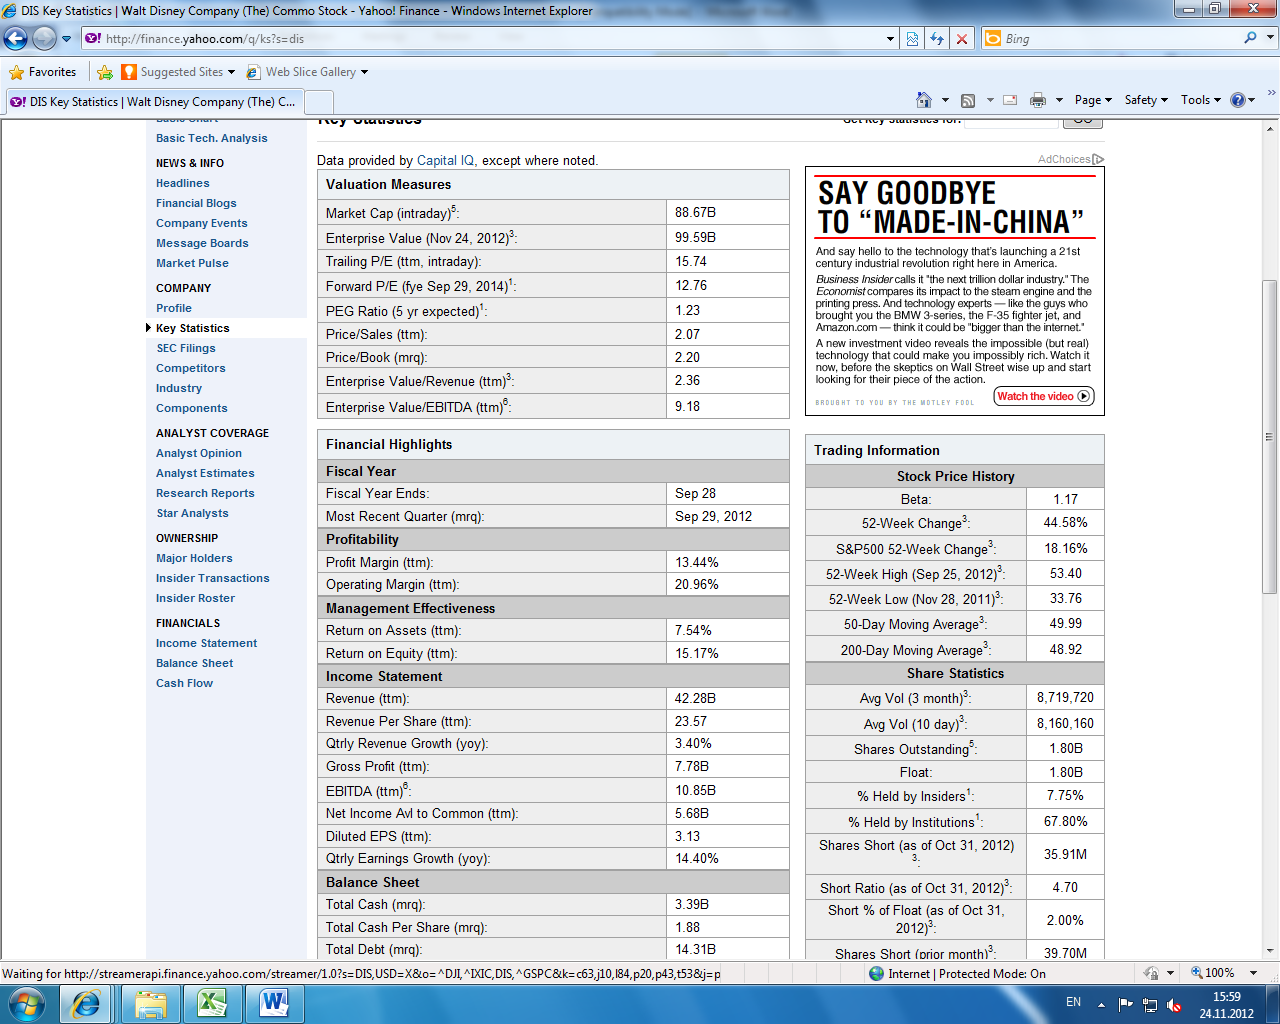Open the Headlines link
The image size is (1280, 1024).
tap(183, 183)
